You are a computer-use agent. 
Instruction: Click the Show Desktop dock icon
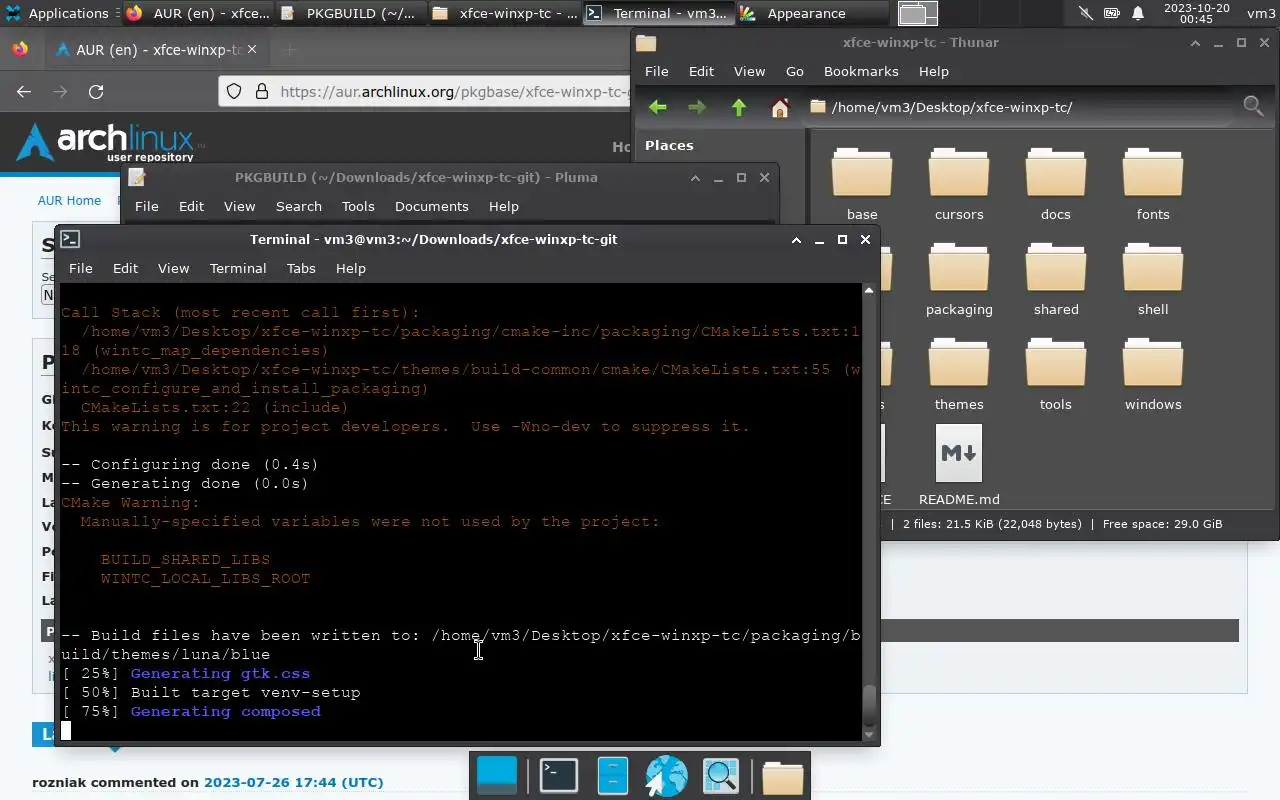point(497,776)
